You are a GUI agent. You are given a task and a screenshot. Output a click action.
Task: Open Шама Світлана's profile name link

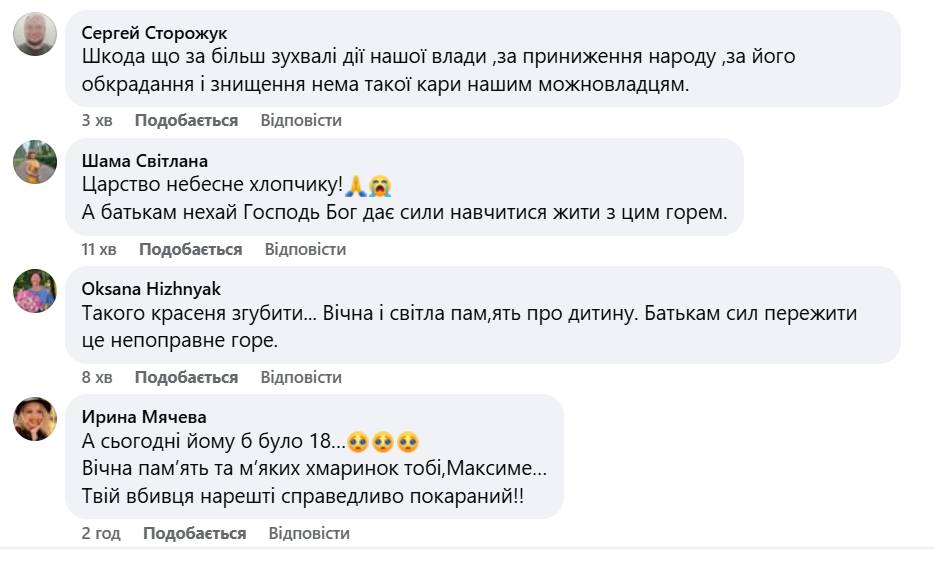(x=144, y=160)
